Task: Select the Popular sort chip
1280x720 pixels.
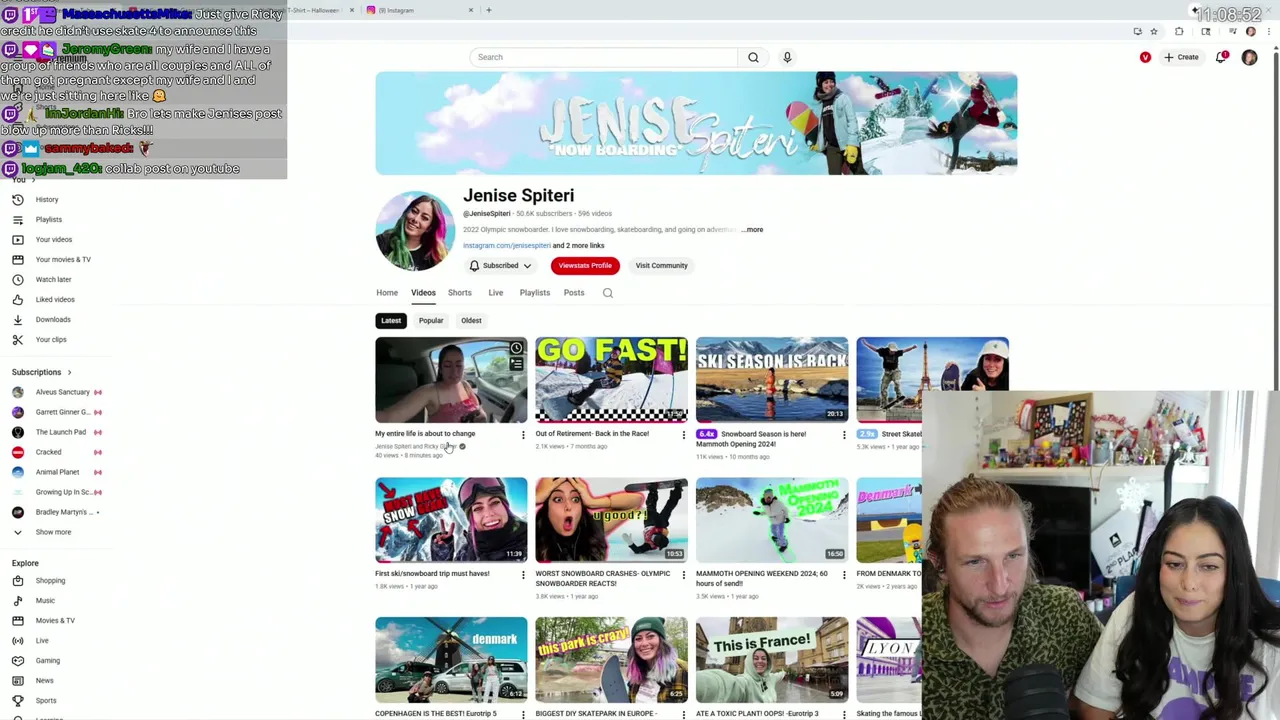Action: (431, 320)
